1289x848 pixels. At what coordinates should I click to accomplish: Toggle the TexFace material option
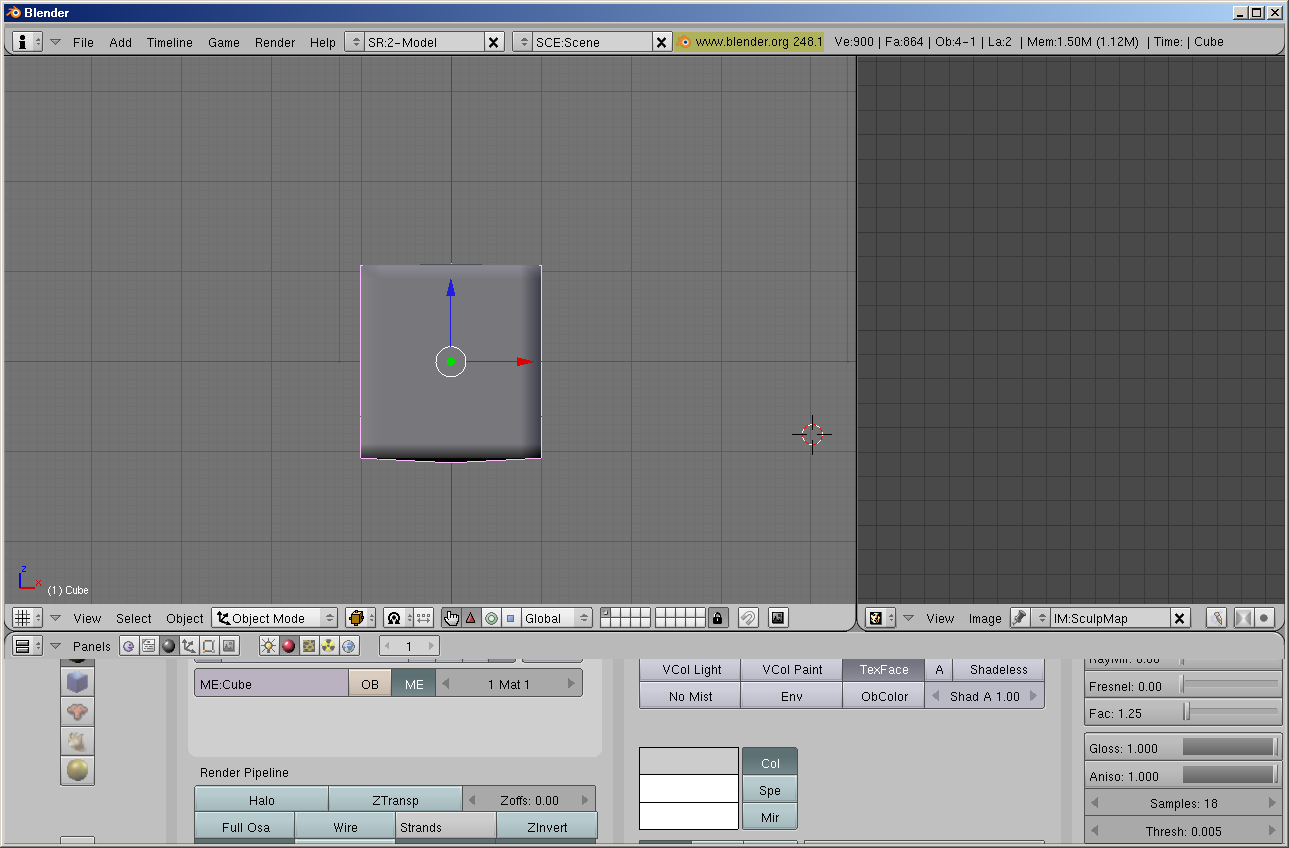point(884,670)
